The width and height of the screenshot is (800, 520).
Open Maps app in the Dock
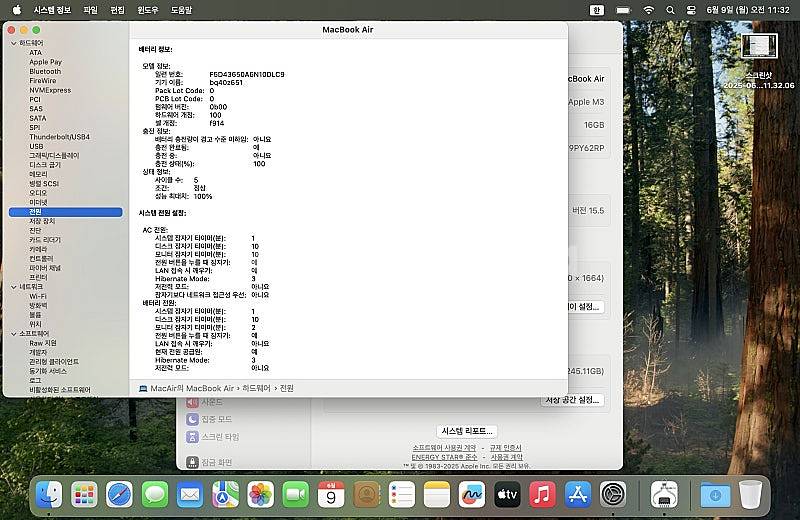(x=225, y=494)
